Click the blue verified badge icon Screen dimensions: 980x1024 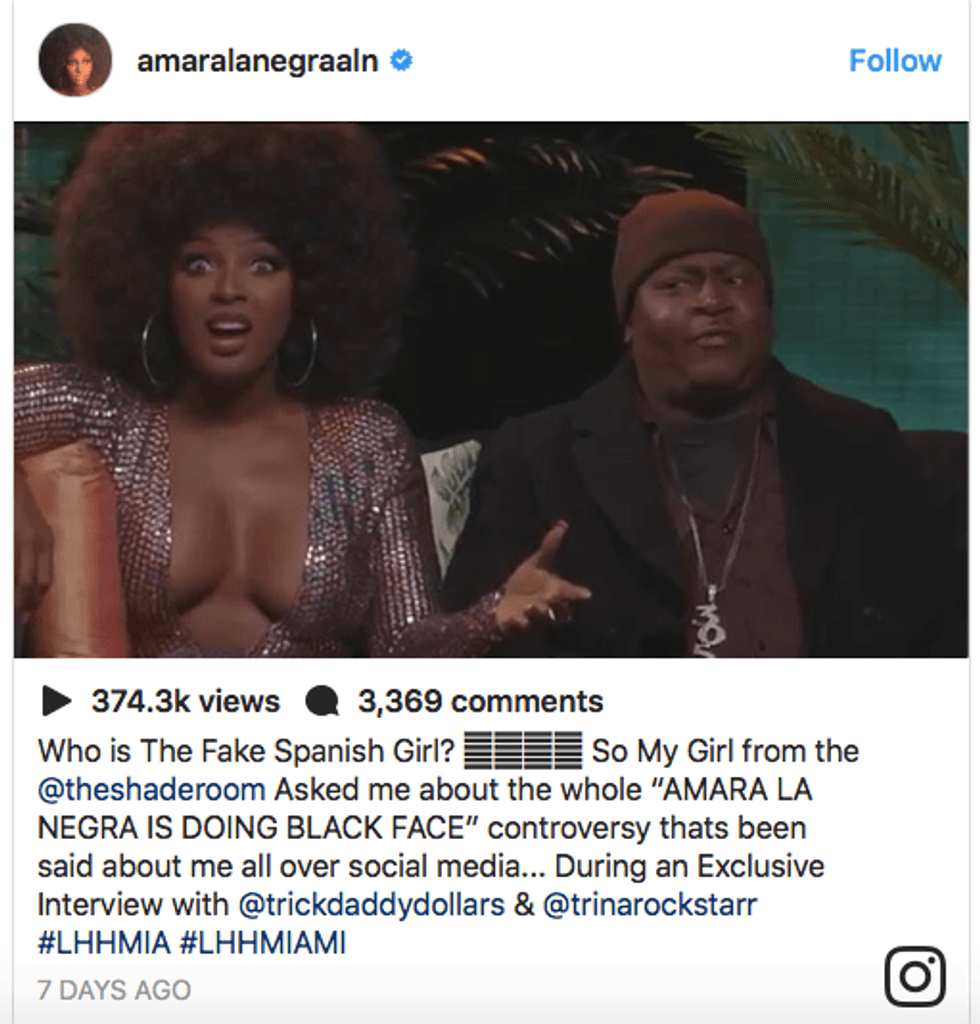pyautogui.click(x=401, y=61)
